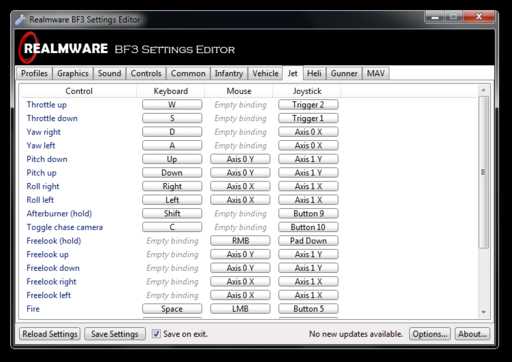Screen dimensions: 512x362
Task: Set Freelook (hold) empty keyboard binding
Action: [x=172, y=241]
